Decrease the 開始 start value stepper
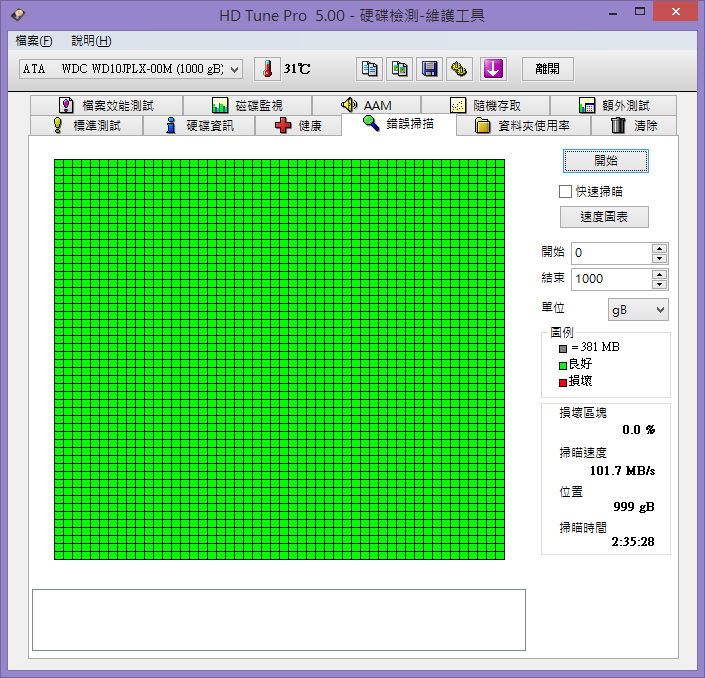This screenshot has height=678, width=705. [x=660, y=259]
